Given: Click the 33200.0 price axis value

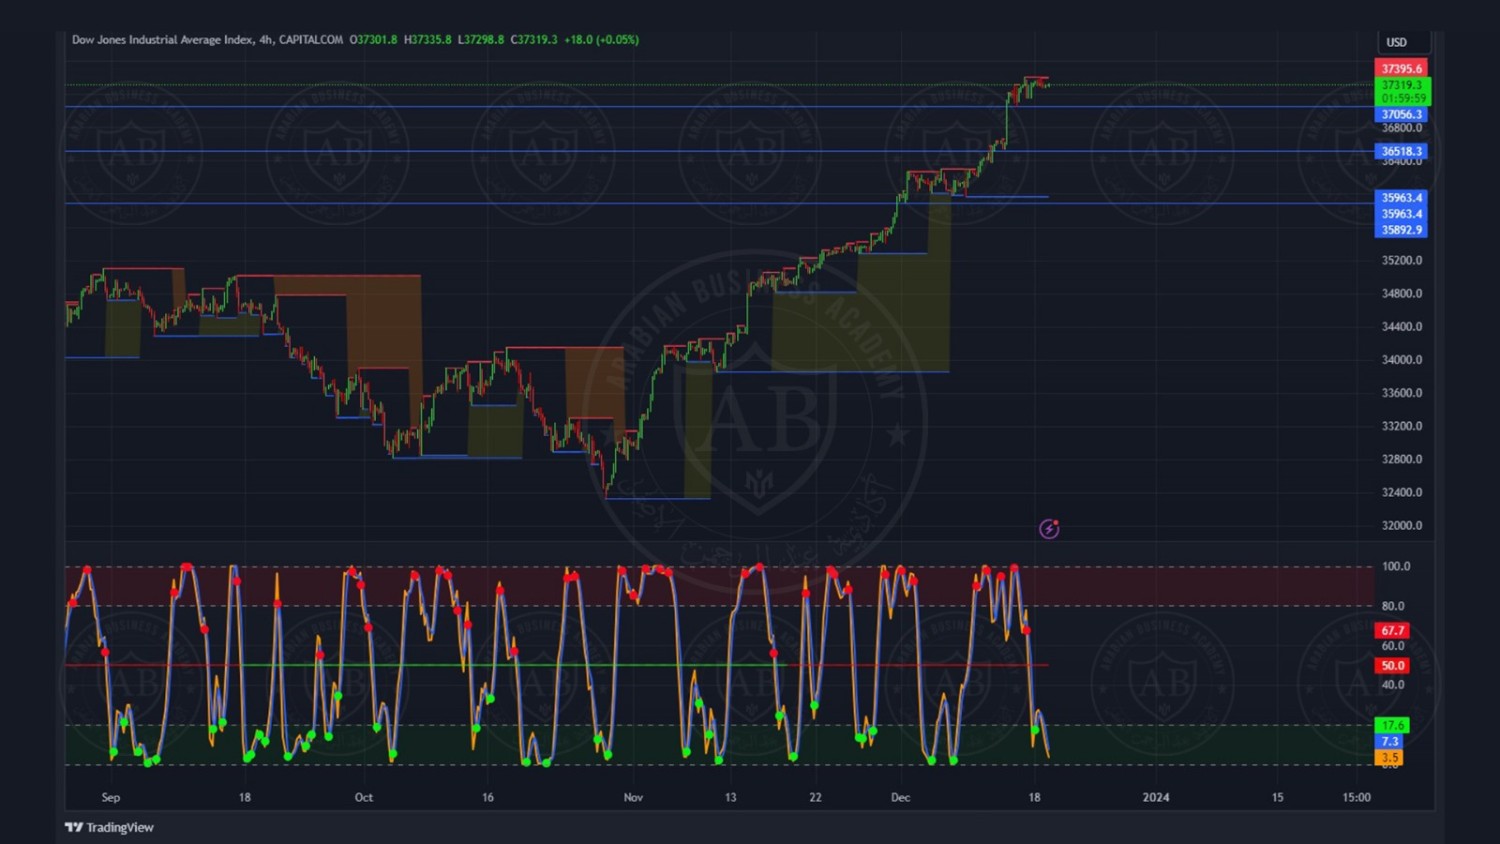Looking at the screenshot, I should pos(1401,426).
